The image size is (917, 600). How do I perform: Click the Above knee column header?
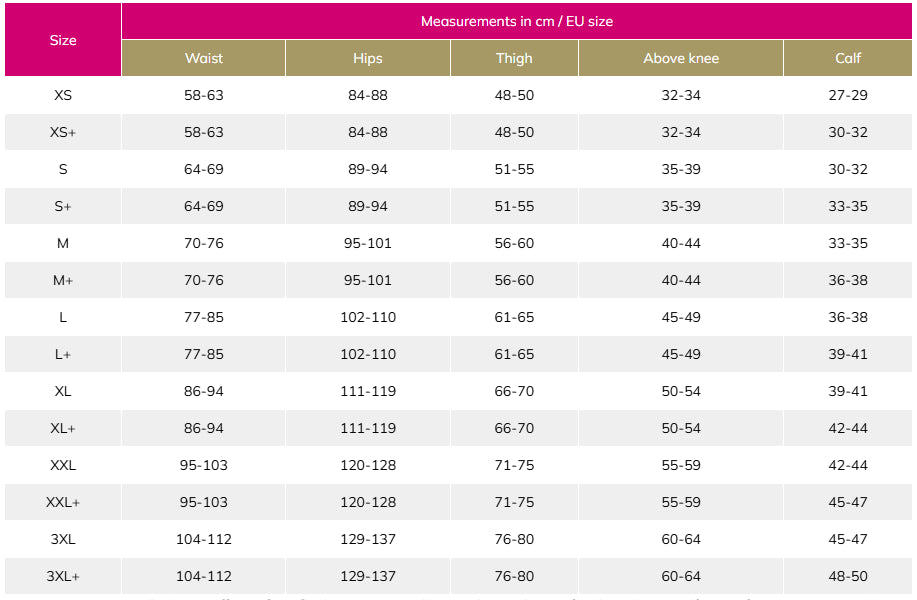tap(681, 58)
